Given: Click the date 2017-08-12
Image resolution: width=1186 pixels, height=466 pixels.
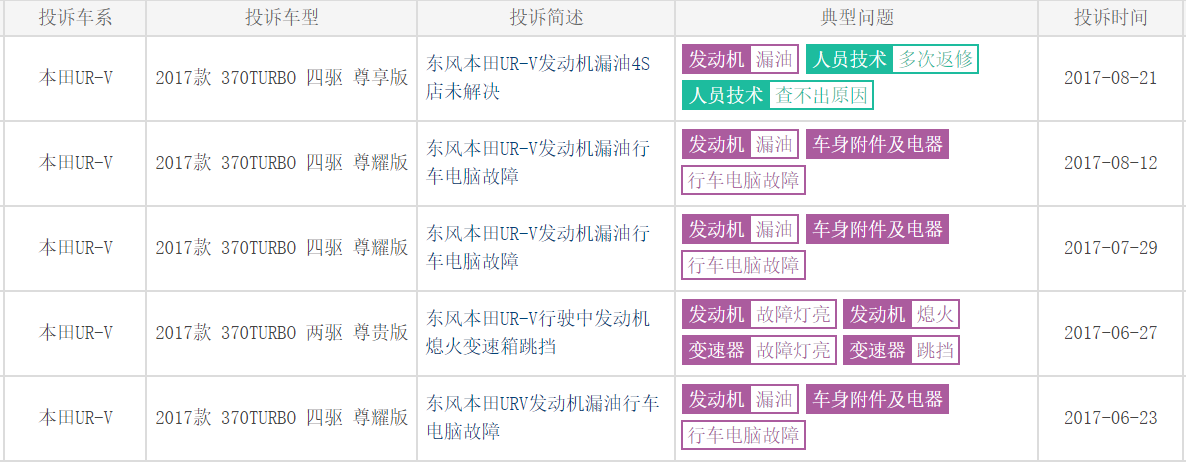Looking at the screenshot, I should 1110,163.
